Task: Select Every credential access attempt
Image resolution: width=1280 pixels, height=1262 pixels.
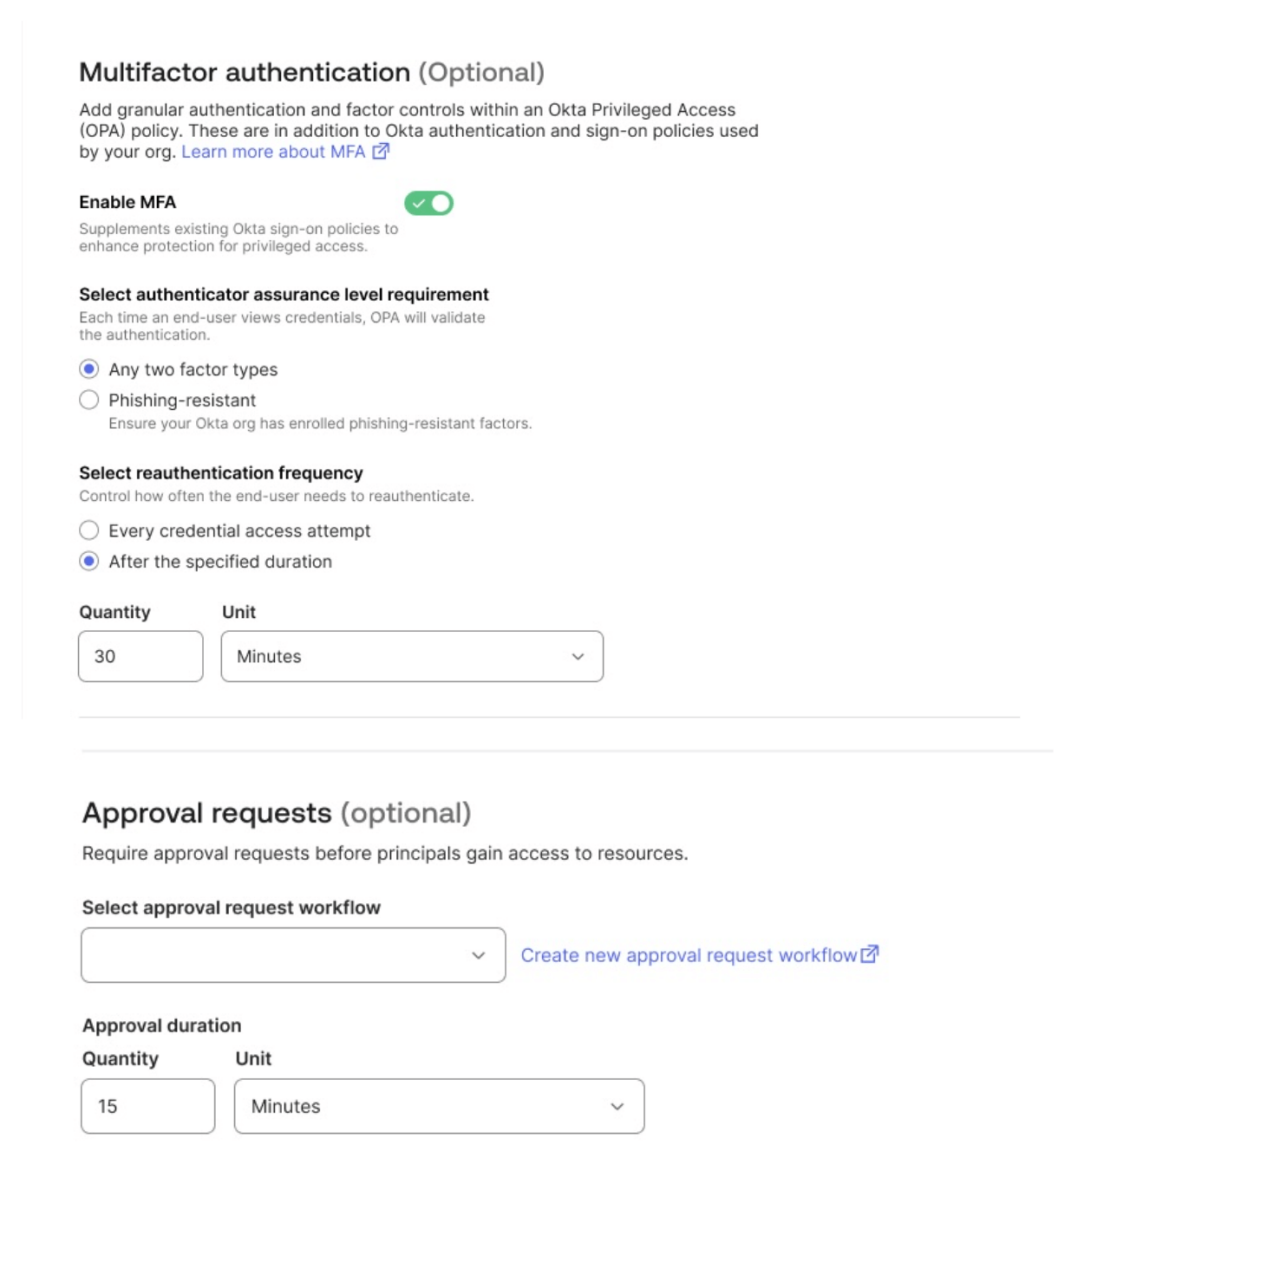Action: [x=89, y=531]
